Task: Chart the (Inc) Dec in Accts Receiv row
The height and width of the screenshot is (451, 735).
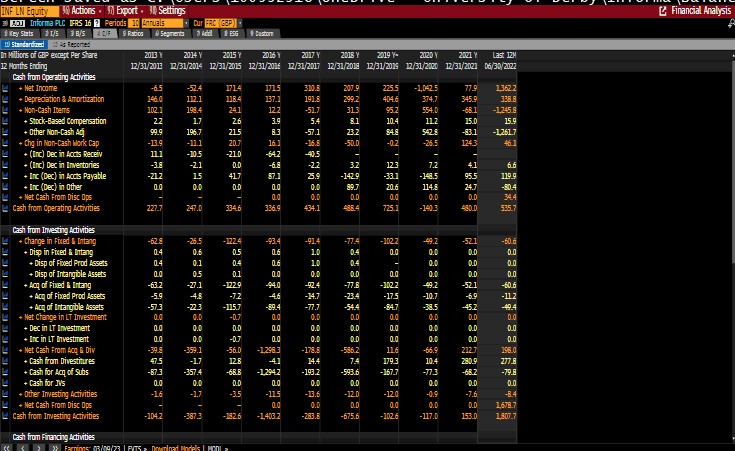Action: (x=5, y=154)
